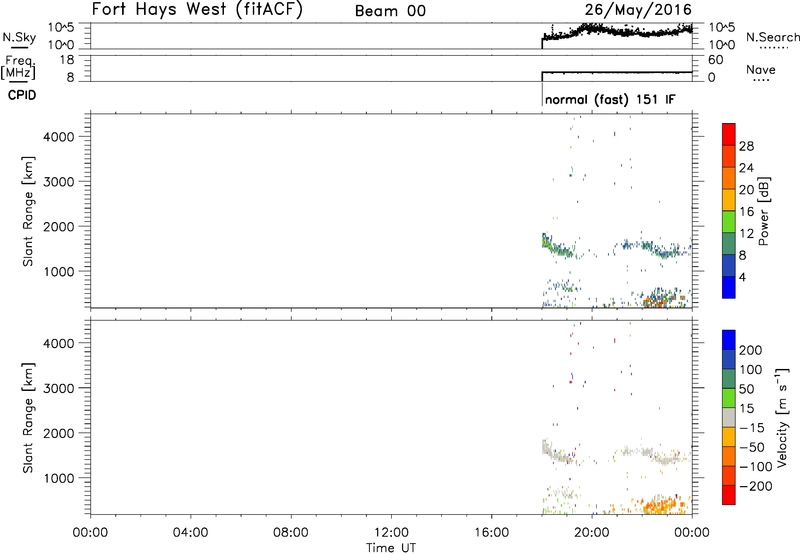Click the power panel 'Slant Range [km]' label
Image resolution: width=800 pixels, height=554 pixels.
point(28,211)
